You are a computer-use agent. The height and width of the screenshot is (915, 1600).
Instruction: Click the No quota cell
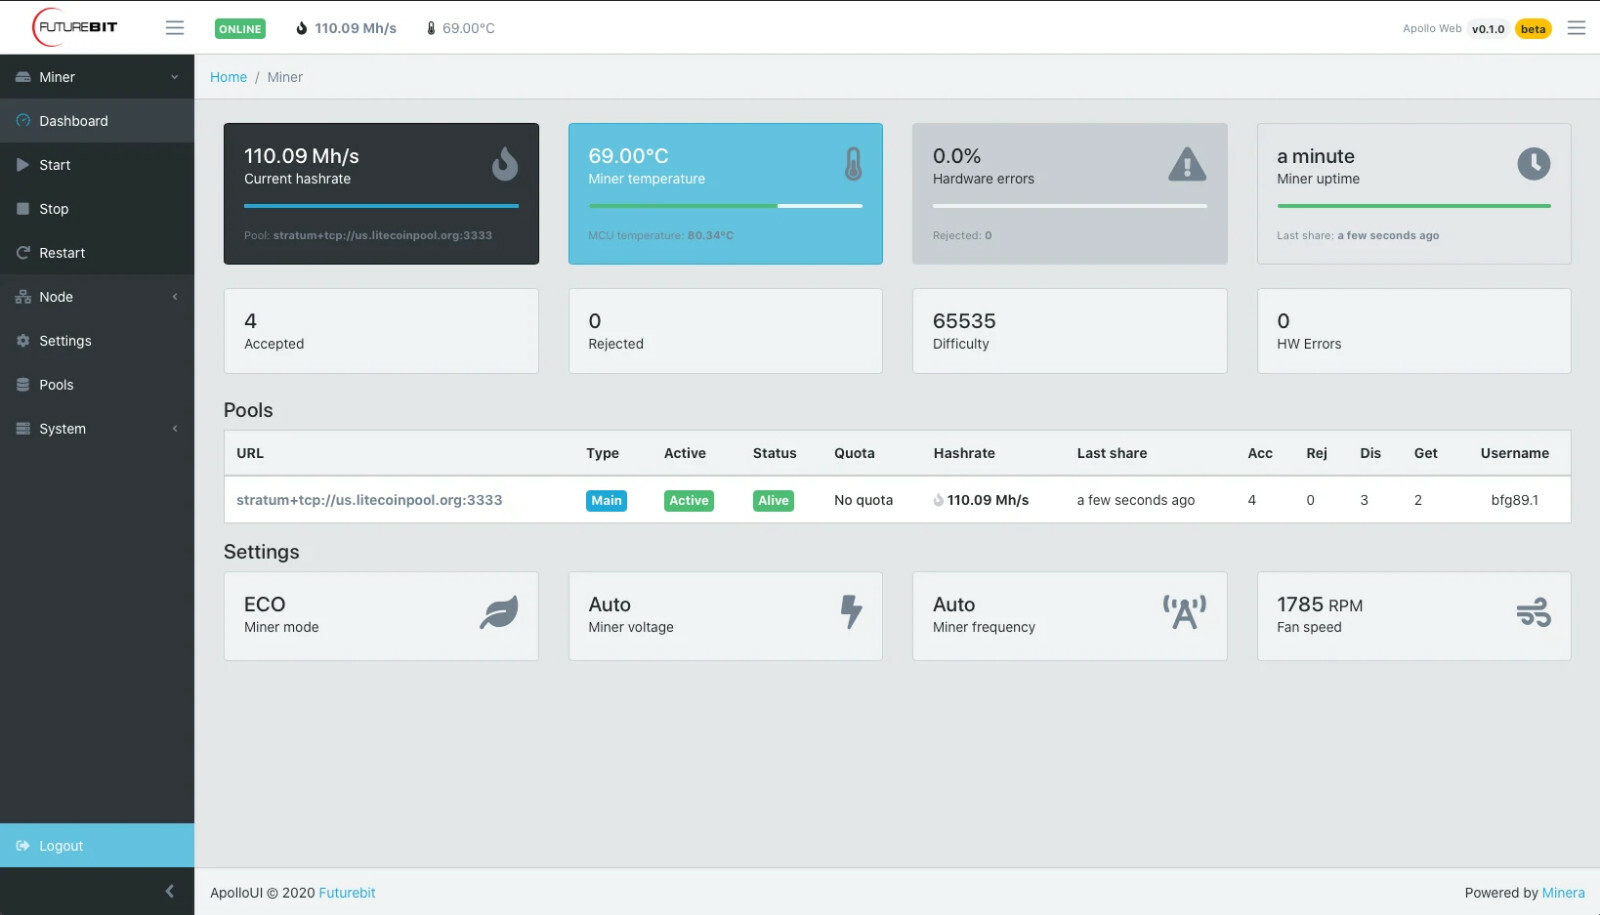864,500
